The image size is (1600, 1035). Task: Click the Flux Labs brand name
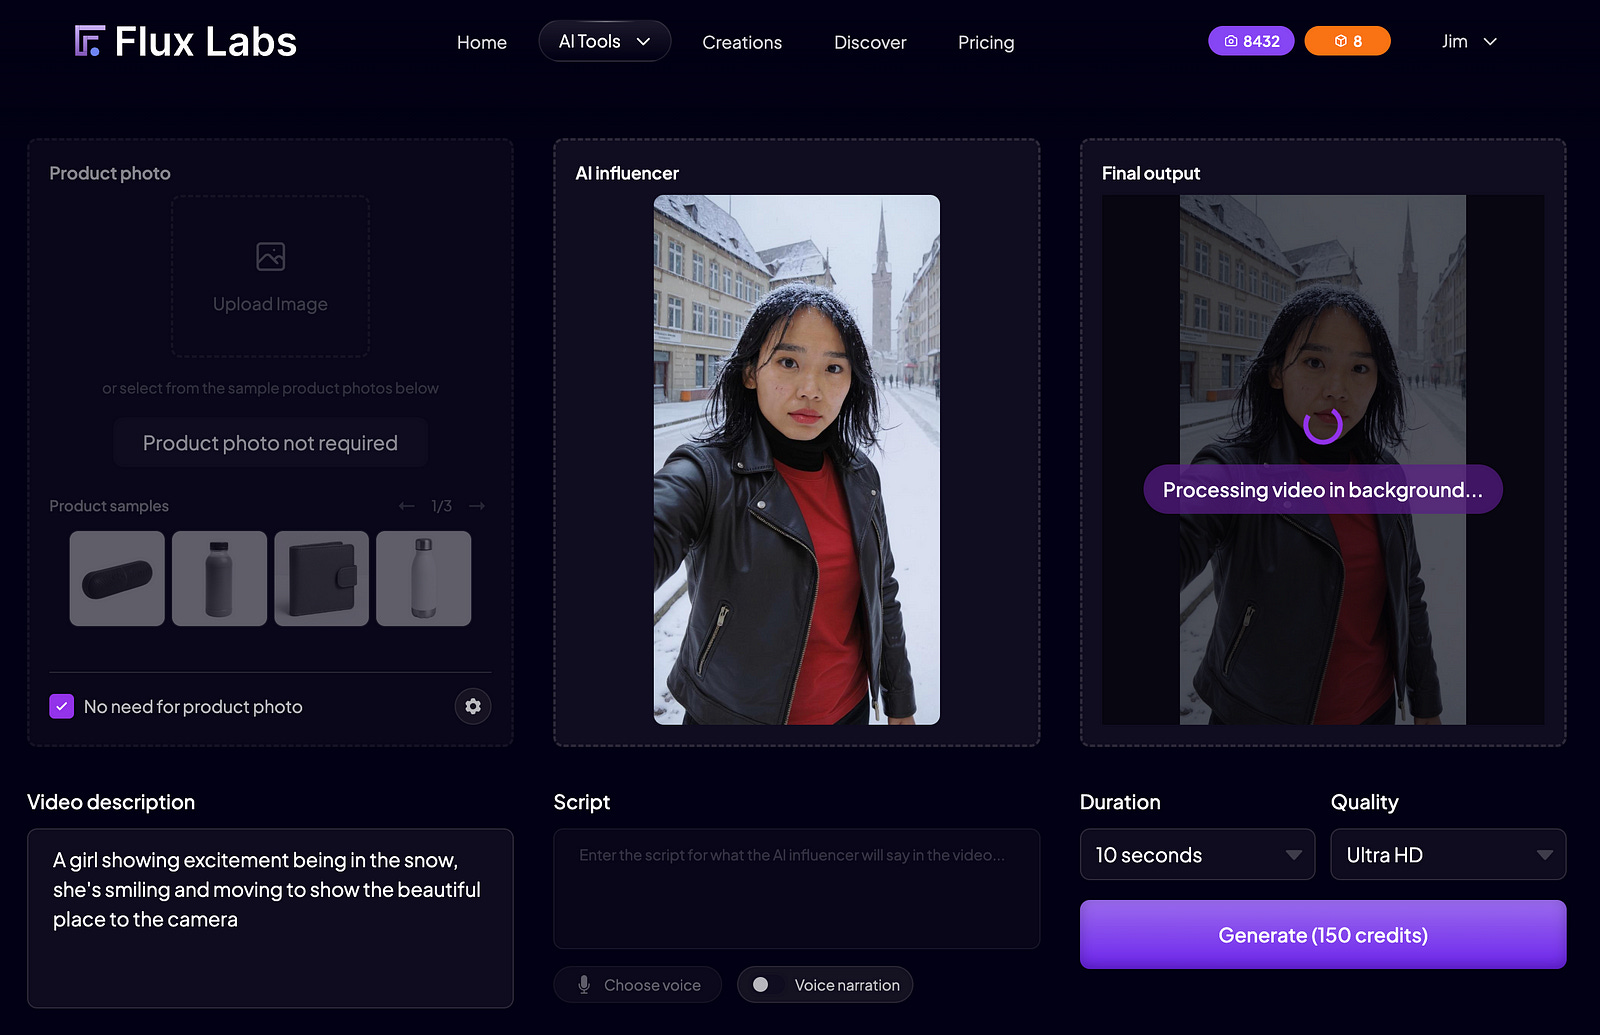coord(206,42)
